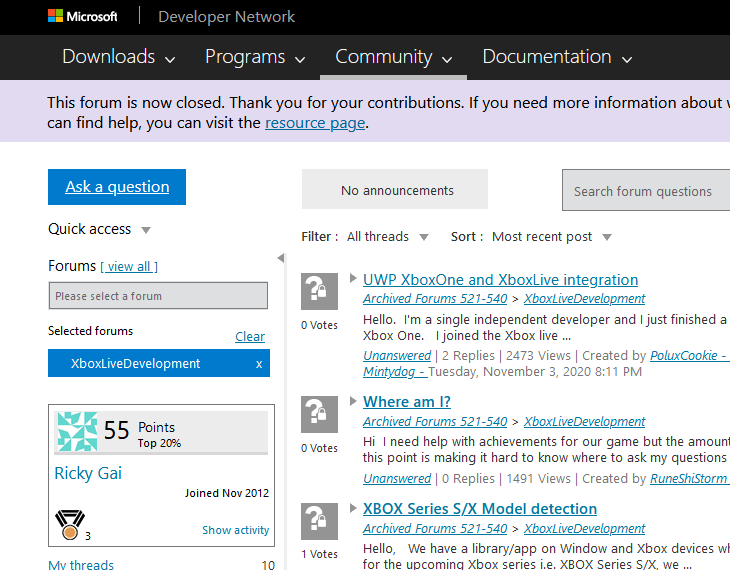Open the Downloads menu
The width and height of the screenshot is (730, 570).
coord(119,57)
